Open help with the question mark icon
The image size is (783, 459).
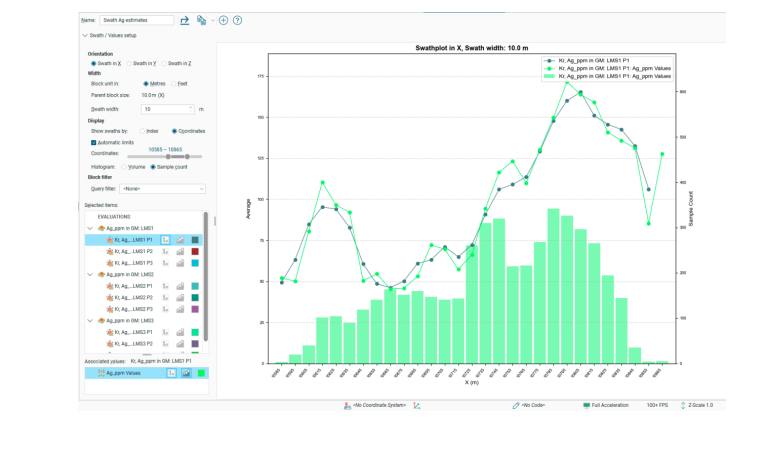pos(238,20)
